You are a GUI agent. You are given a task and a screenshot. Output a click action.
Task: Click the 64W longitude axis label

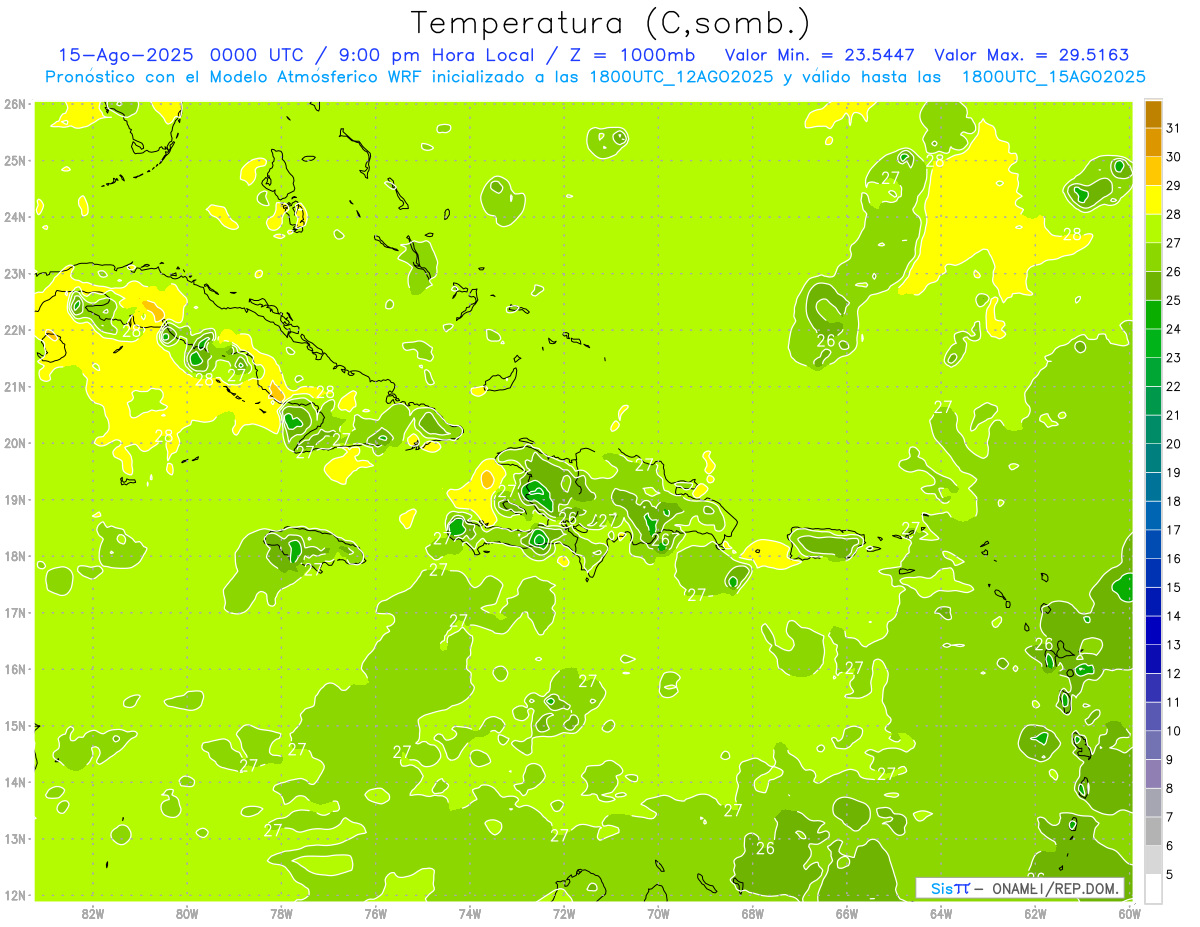(x=941, y=913)
